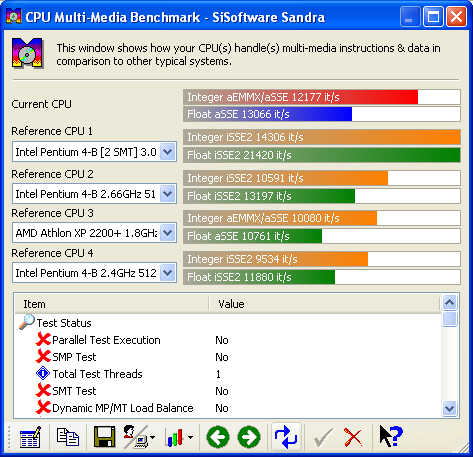Click the magnifier icon beside Test Status
Viewport: 473px width, 457px height.
coord(27,322)
